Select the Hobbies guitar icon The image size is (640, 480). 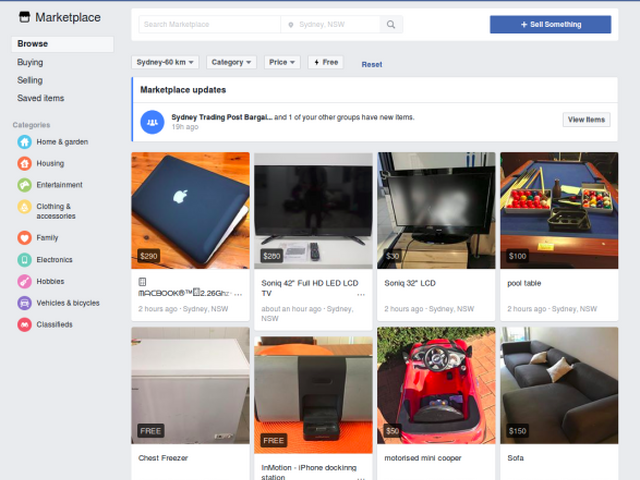pos(24,281)
